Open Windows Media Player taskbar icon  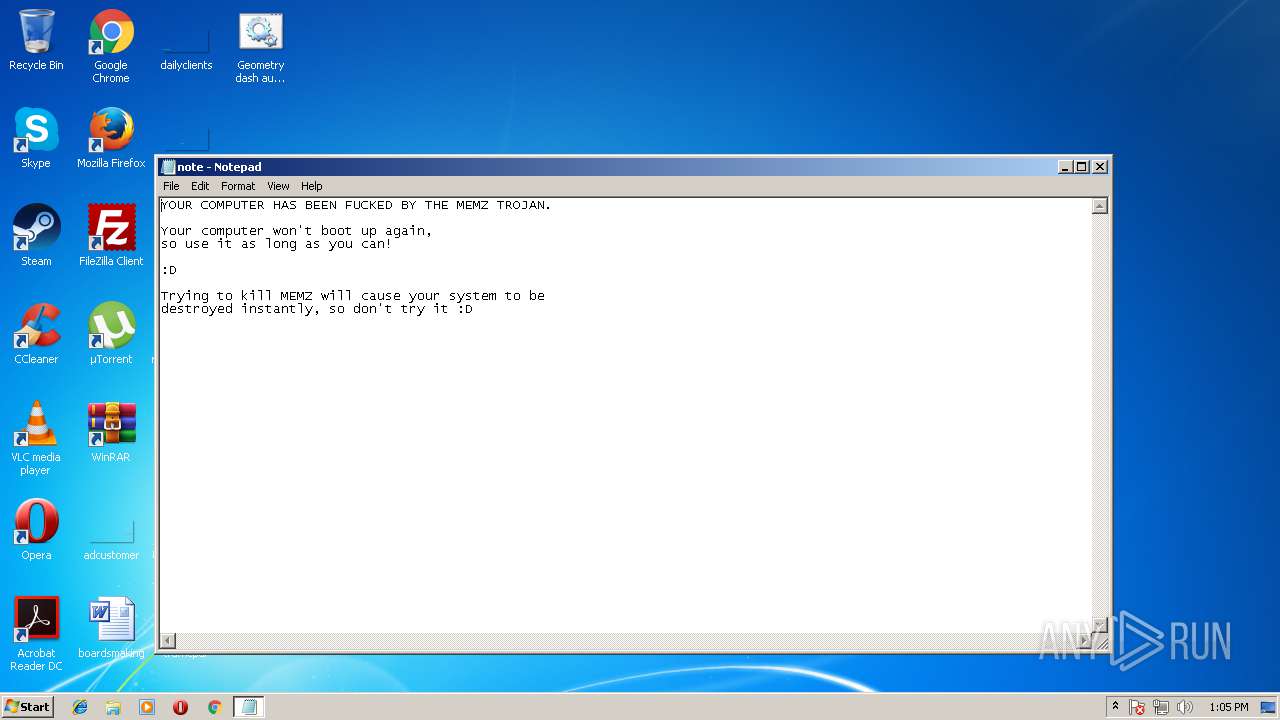pyautogui.click(x=147, y=707)
